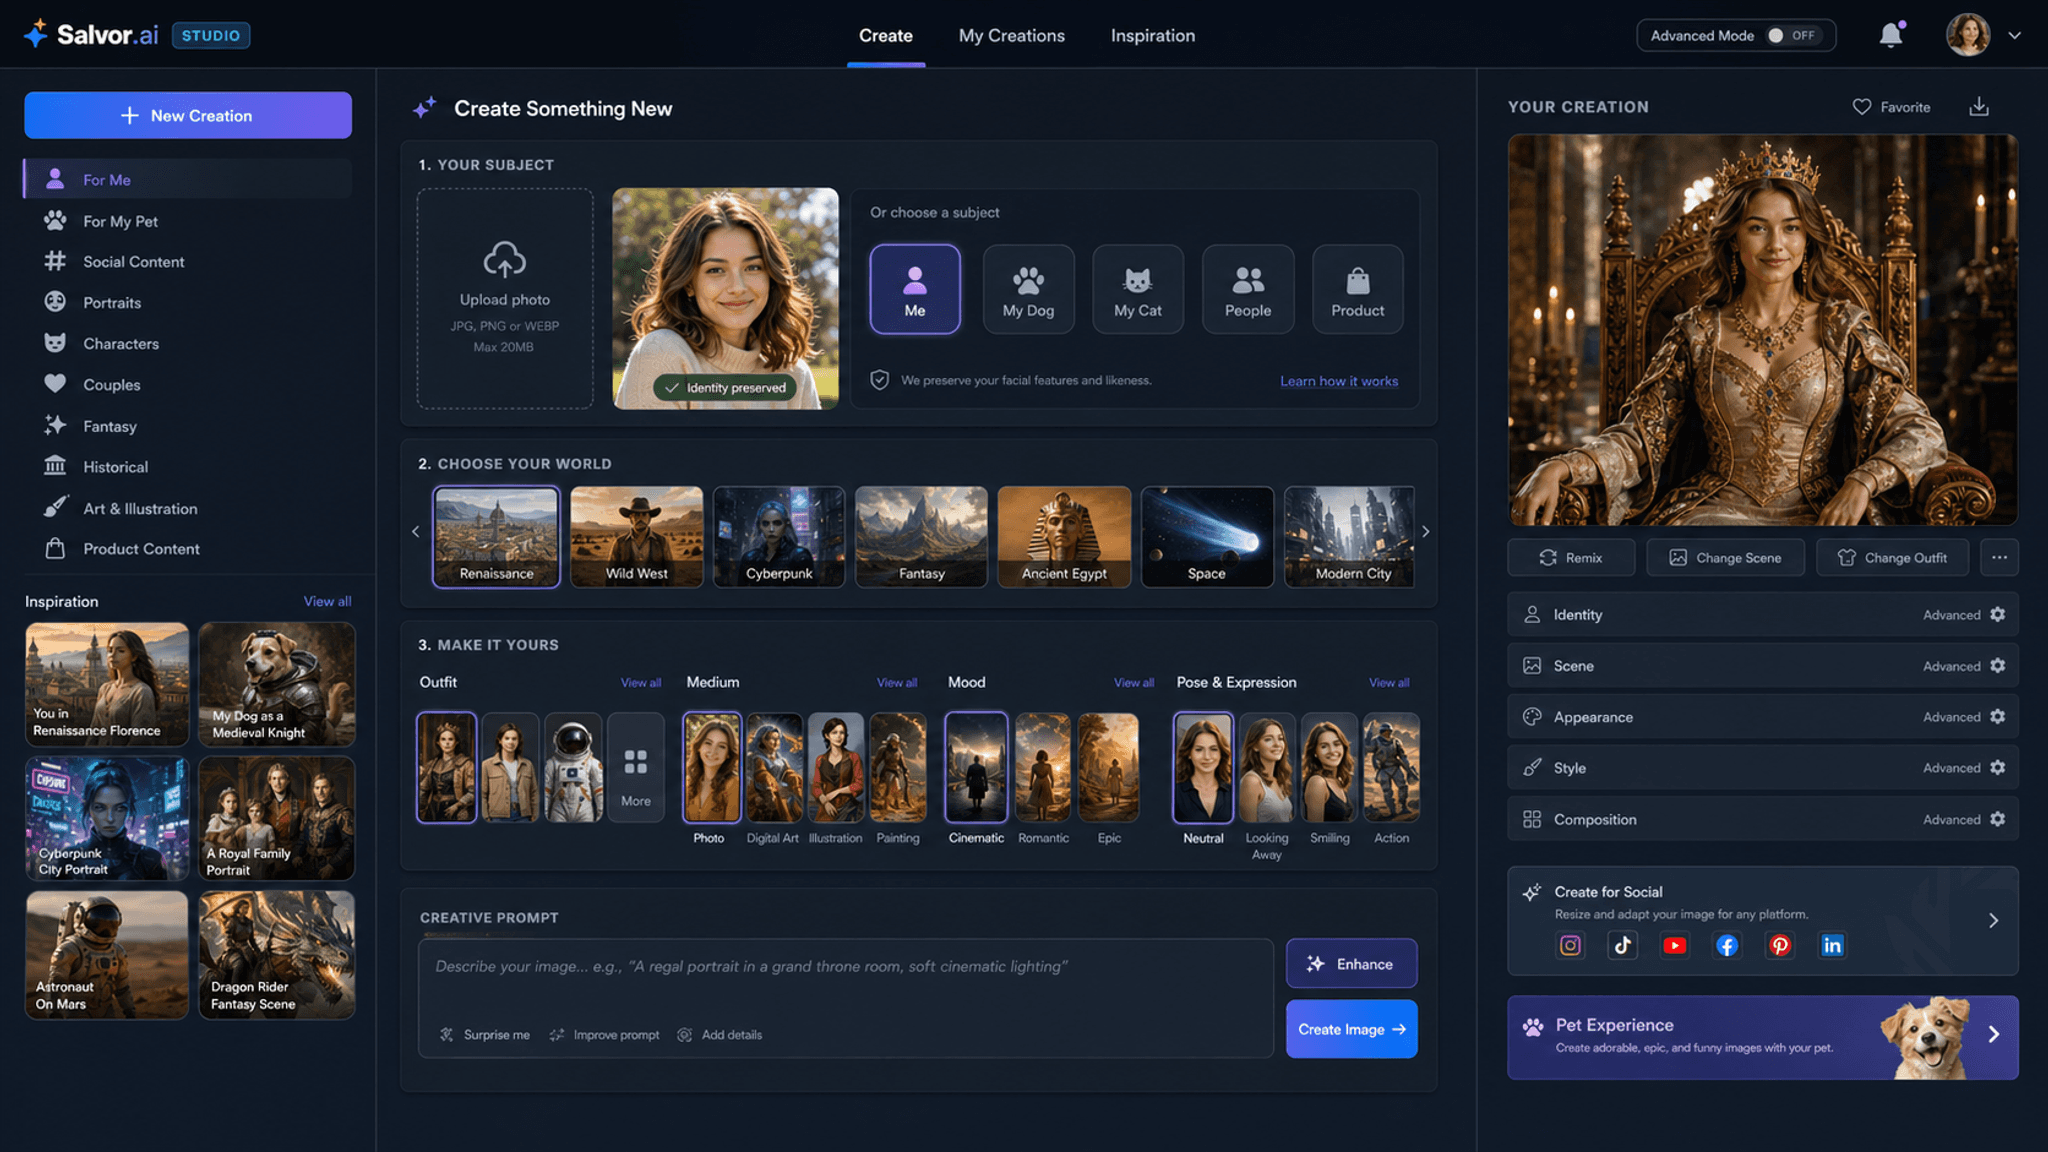Image resolution: width=2048 pixels, height=1152 pixels.
Task: Show next worlds with right arrow
Action: click(1426, 532)
